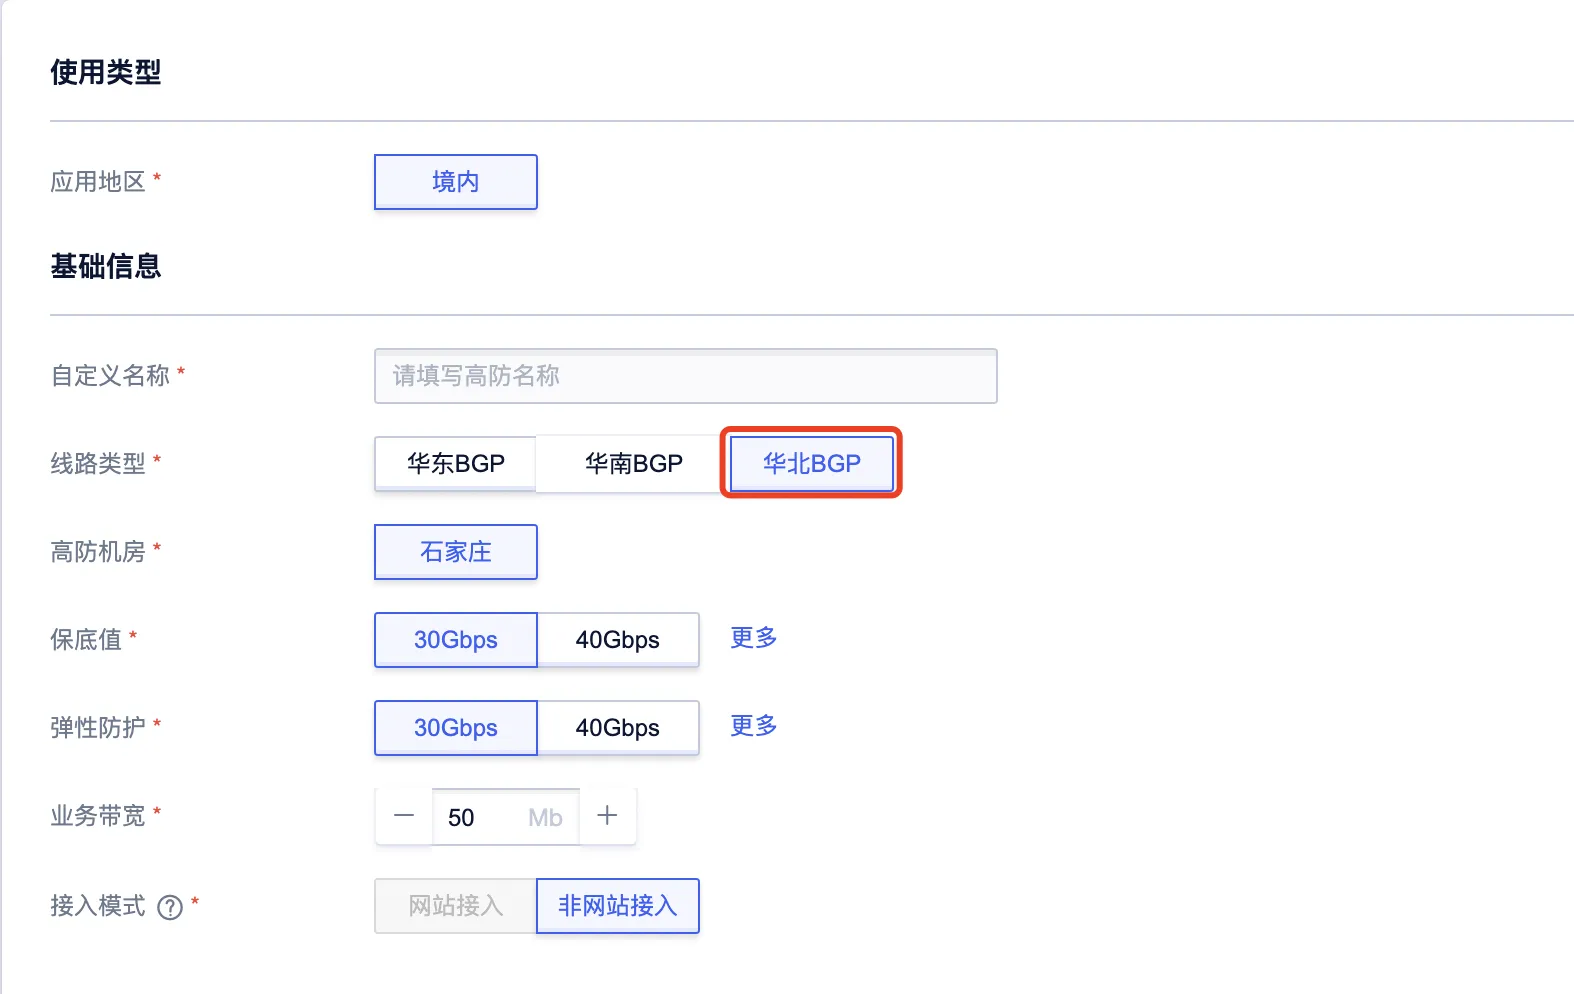Click the Mb unit text
This screenshot has width=1574, height=994.
tap(545, 818)
